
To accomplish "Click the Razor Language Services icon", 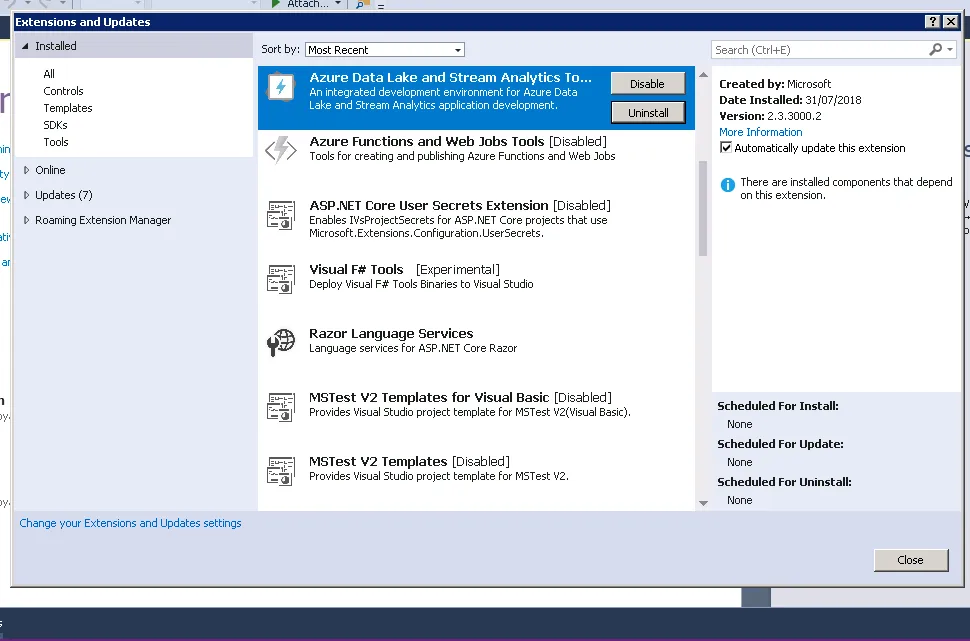I will click(x=281, y=343).
